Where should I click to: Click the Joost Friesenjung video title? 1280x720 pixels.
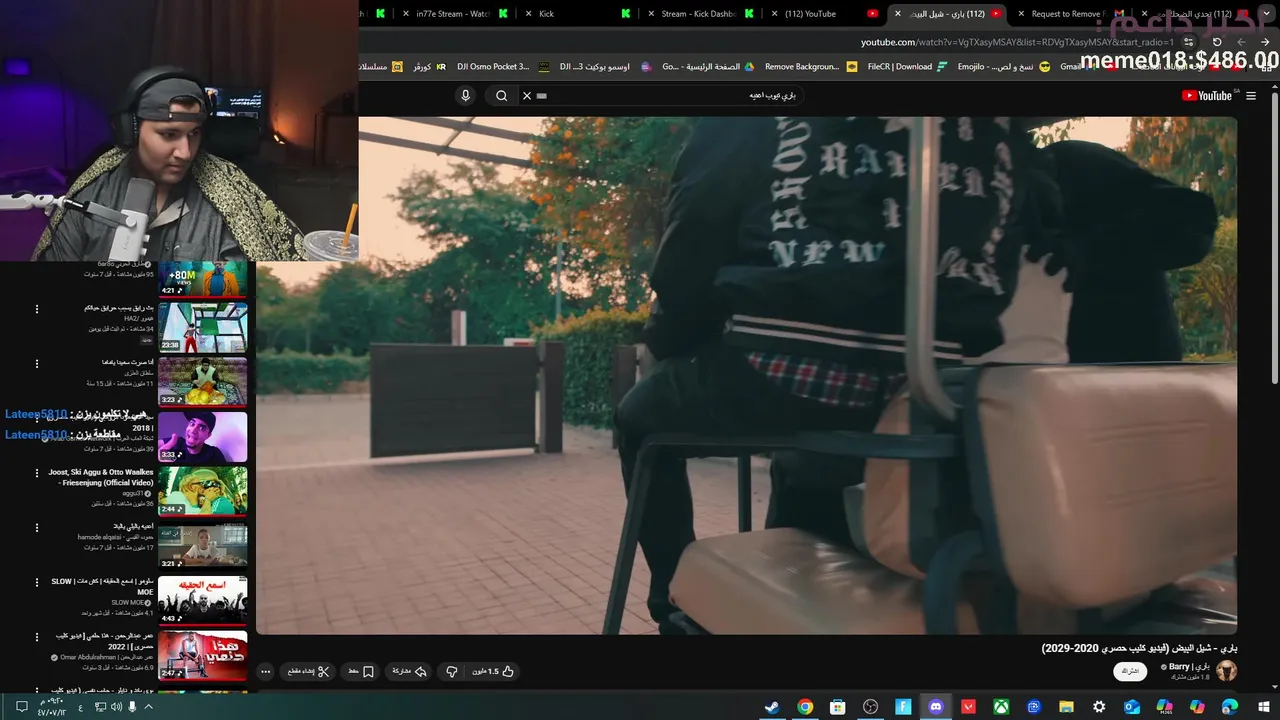pyautogui.click(x=101, y=477)
